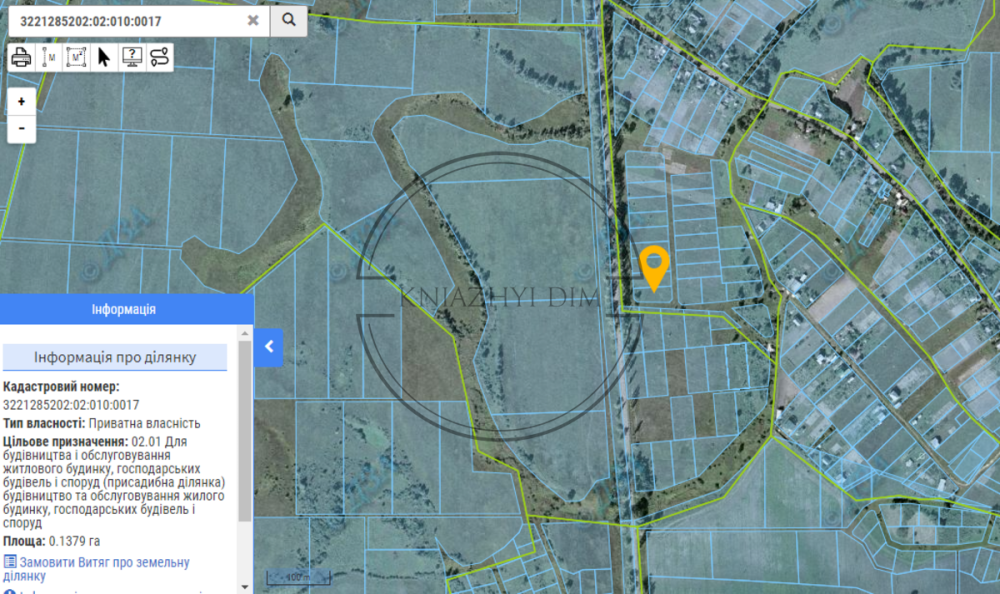The width and height of the screenshot is (1000, 594).
Task: Click the route planning tool icon
Action: click(160, 57)
